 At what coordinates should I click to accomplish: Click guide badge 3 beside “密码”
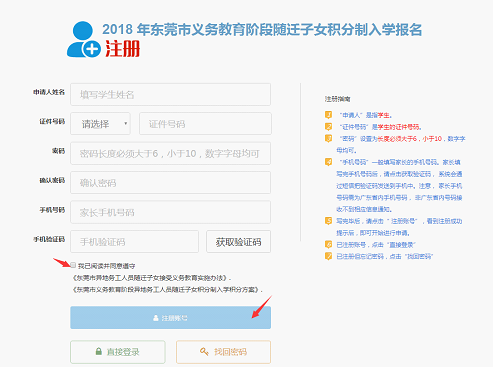click(328, 138)
